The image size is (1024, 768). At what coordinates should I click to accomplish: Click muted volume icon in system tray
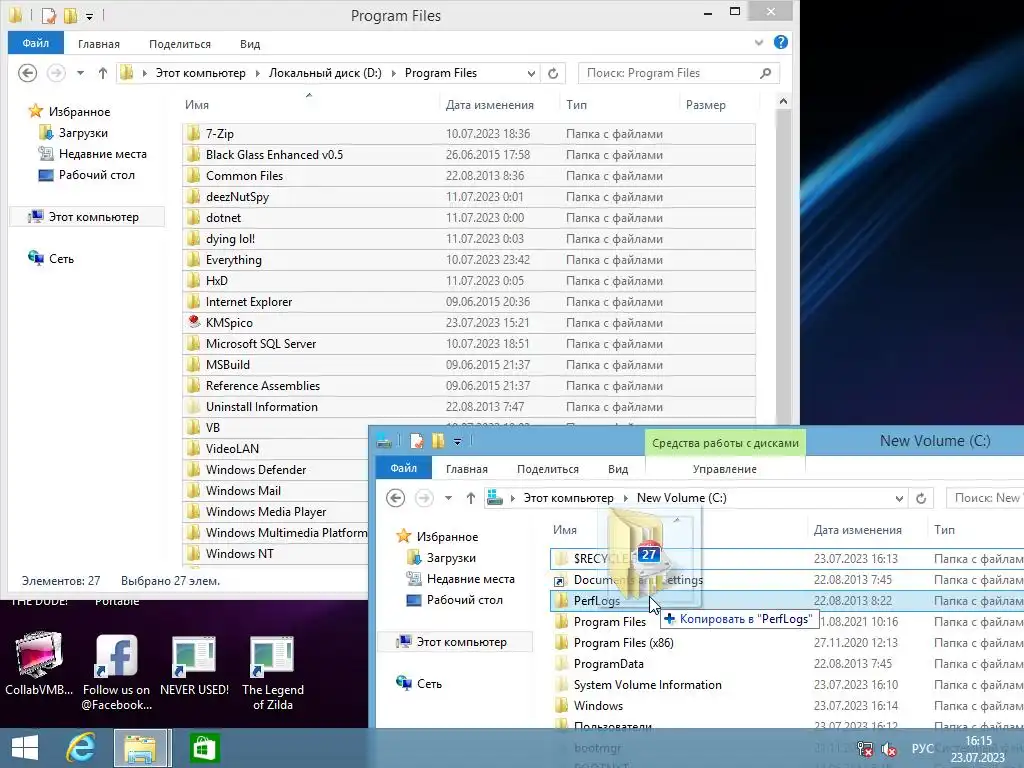(x=889, y=749)
